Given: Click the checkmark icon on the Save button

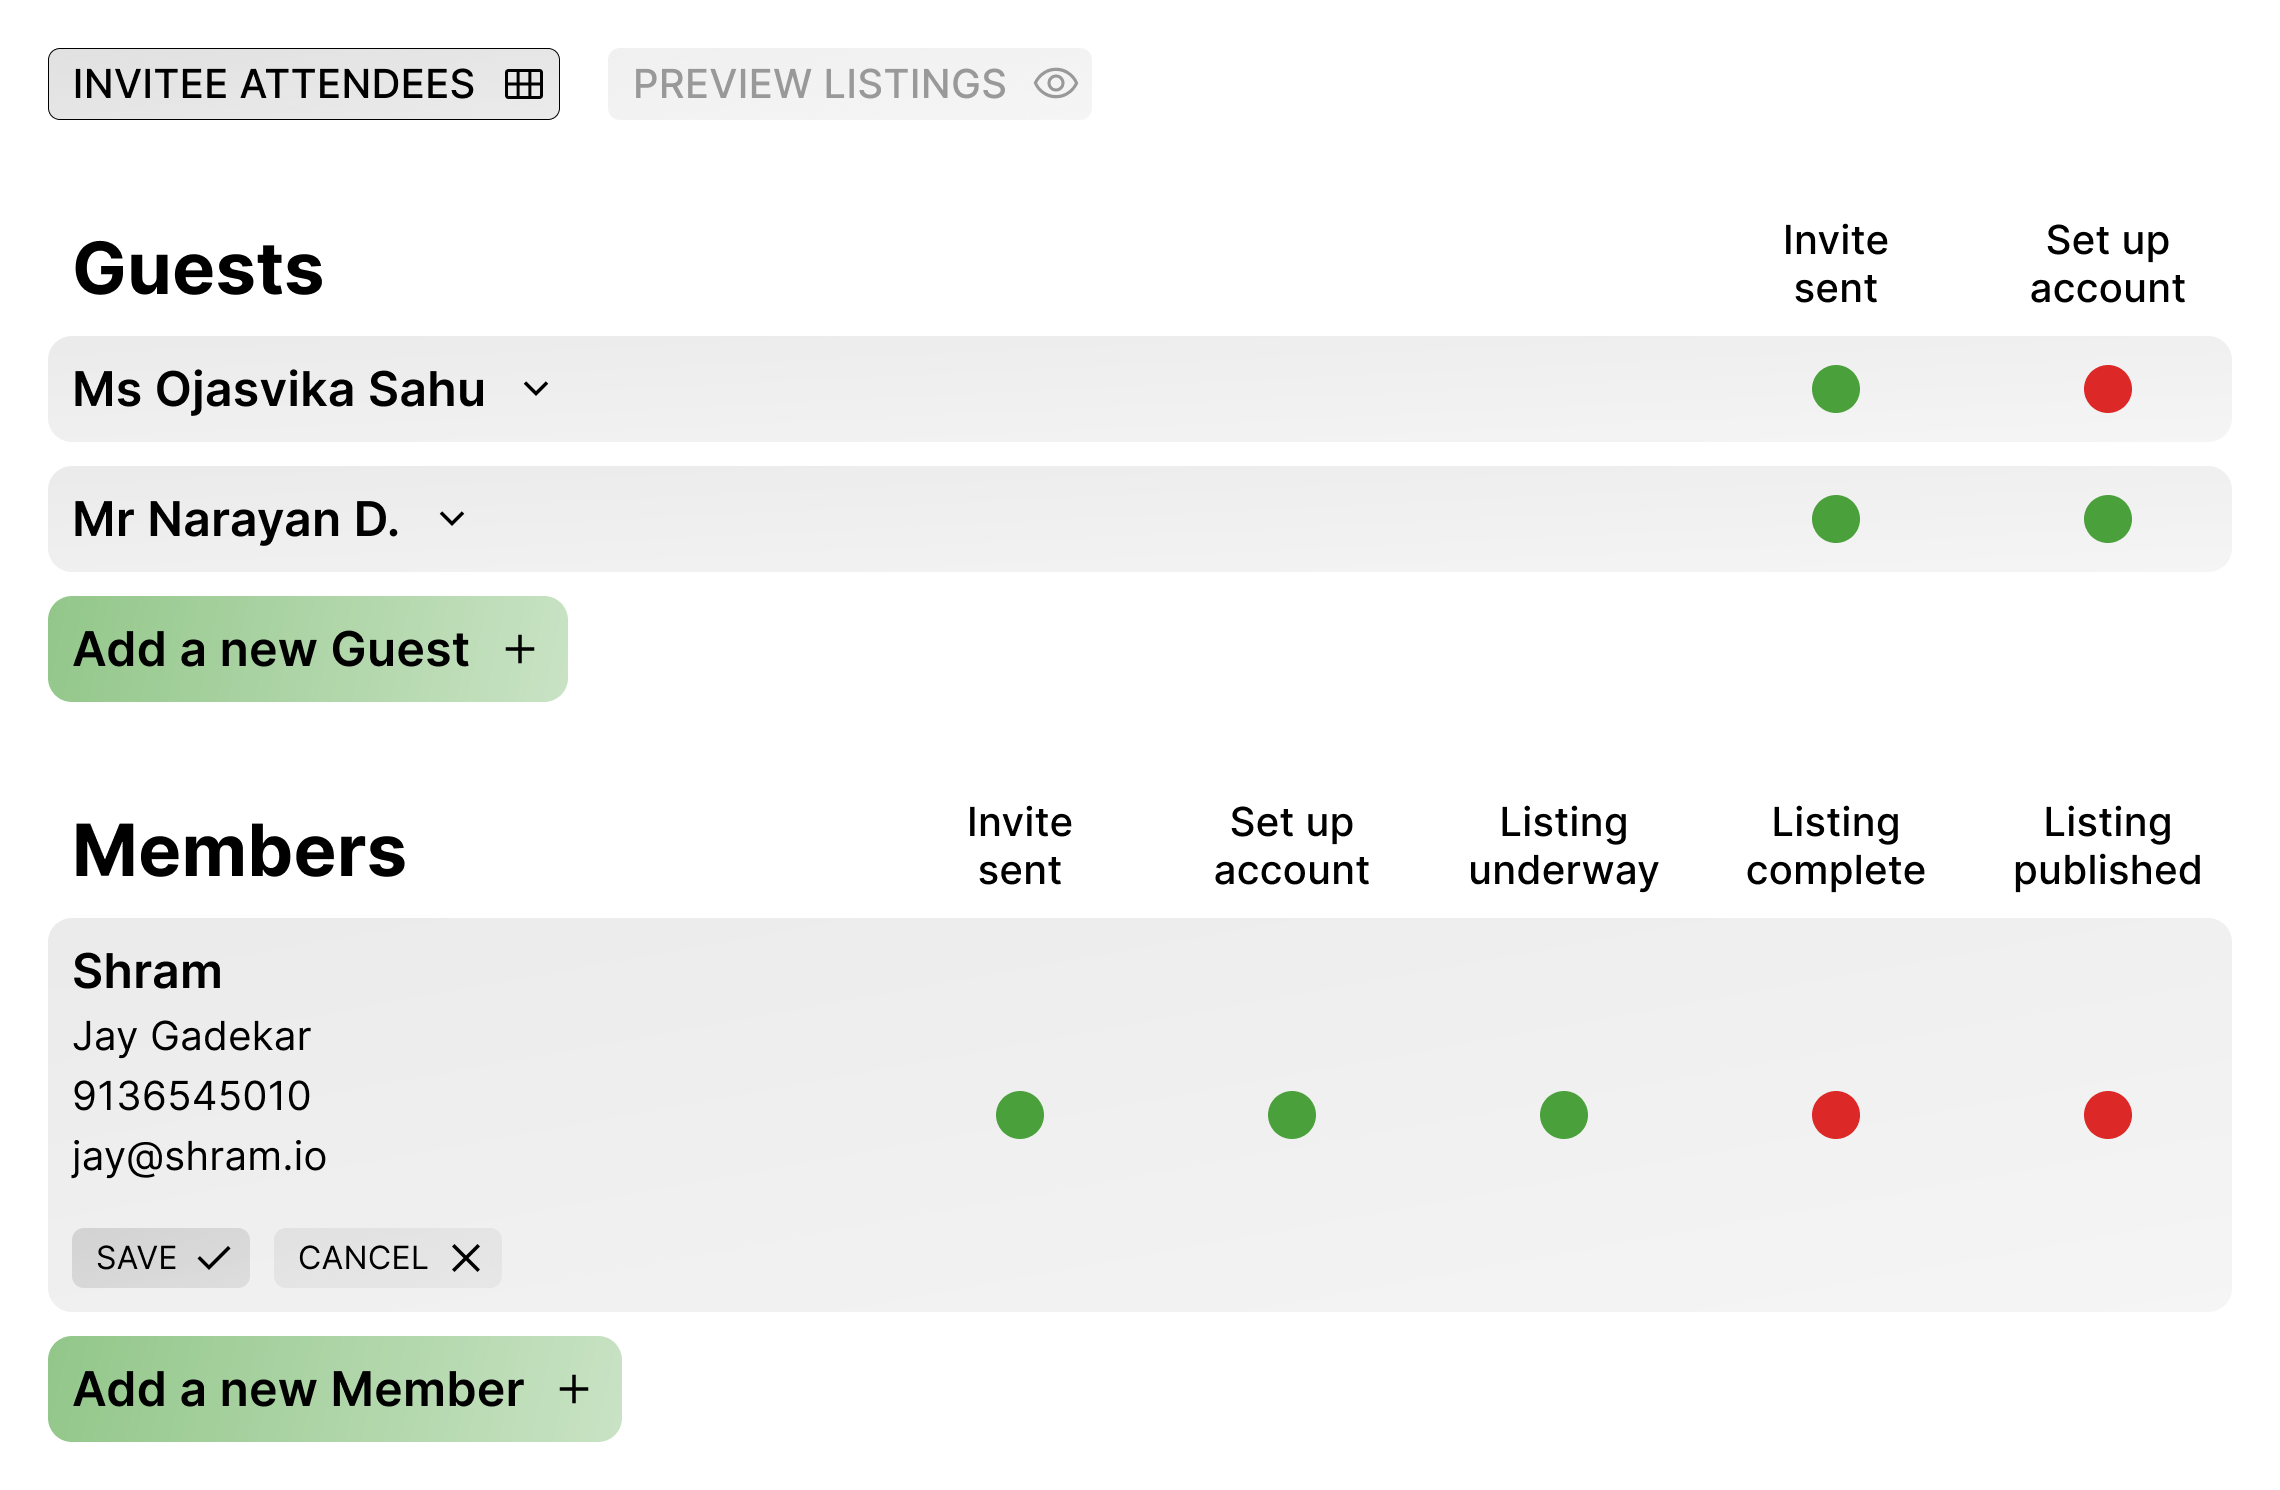Looking at the screenshot, I should tap(214, 1258).
